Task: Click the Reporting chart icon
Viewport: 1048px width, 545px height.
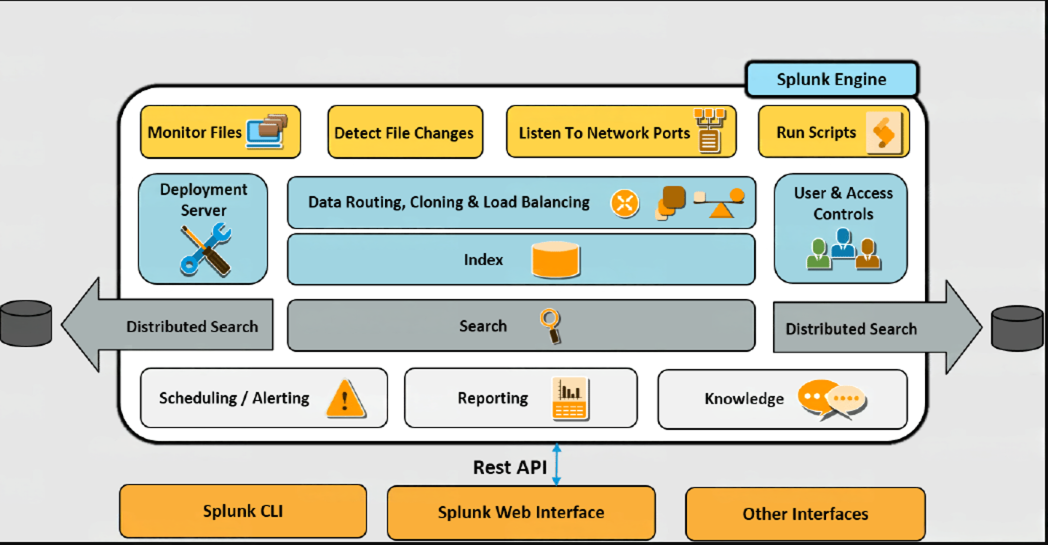Action: (x=570, y=399)
